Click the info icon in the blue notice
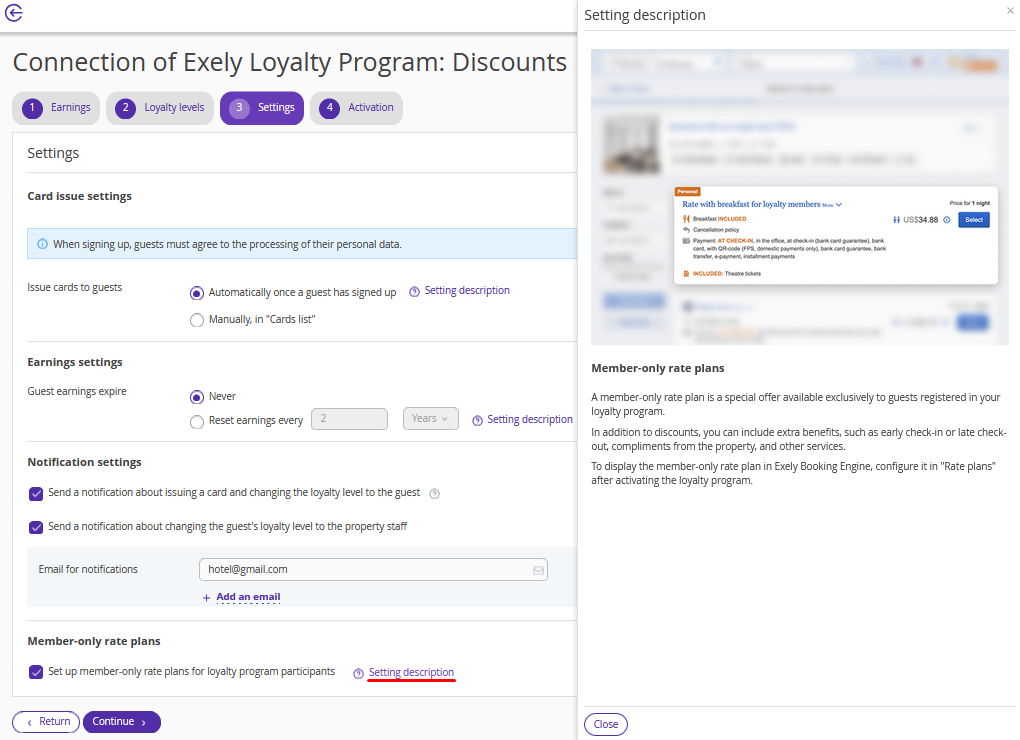The image size is (1020, 740). click(x=42, y=244)
